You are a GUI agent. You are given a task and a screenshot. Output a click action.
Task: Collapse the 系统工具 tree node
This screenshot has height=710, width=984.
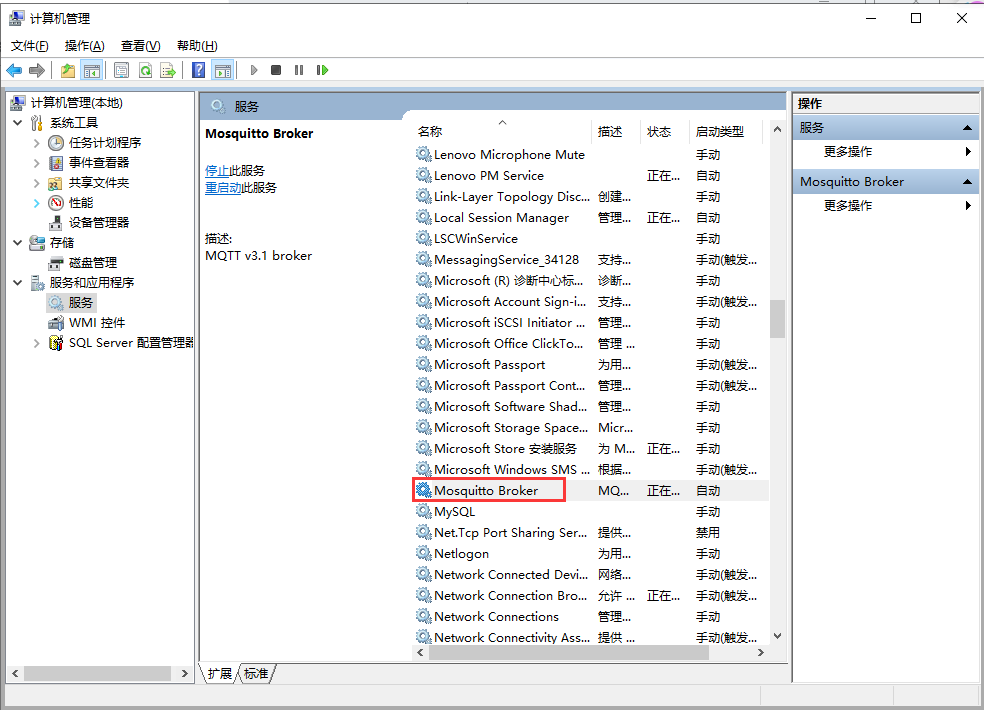(x=18, y=122)
